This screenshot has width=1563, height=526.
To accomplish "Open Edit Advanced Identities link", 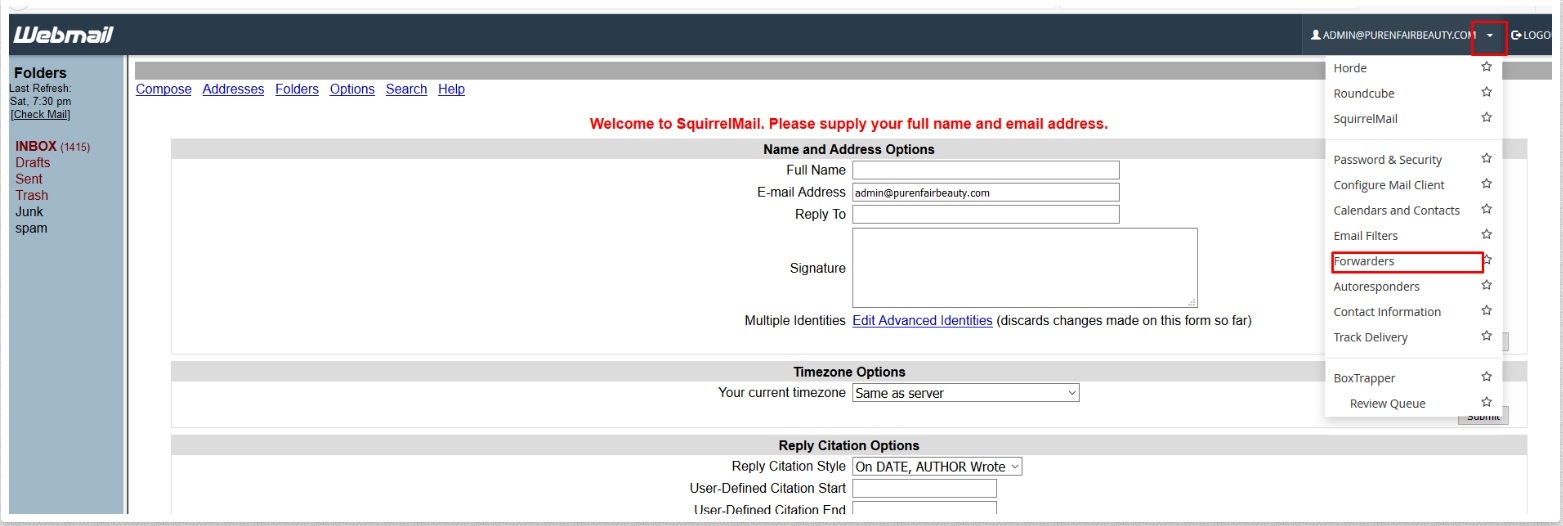I will [922, 321].
